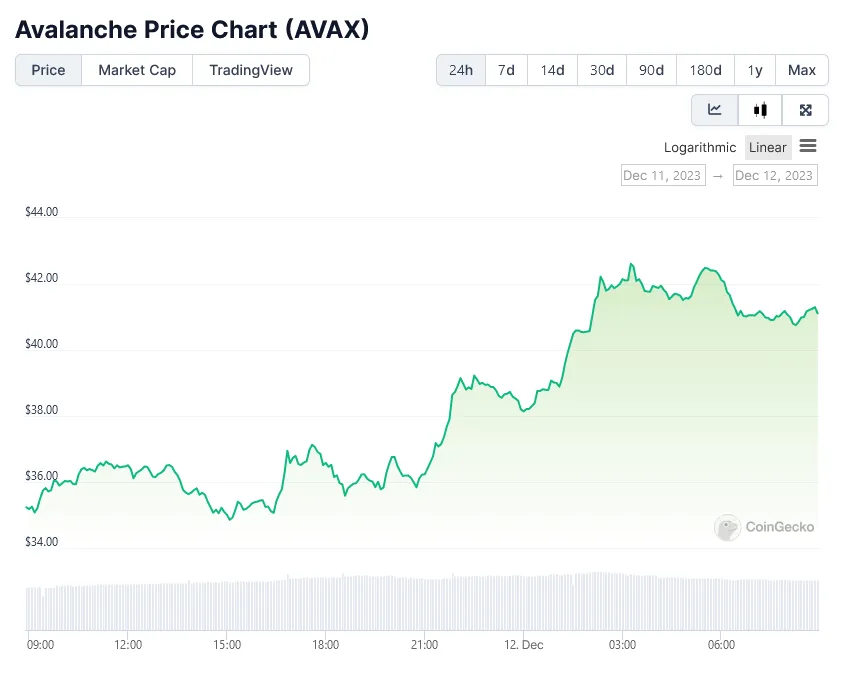Viewport: 845px width, 678px height.
Task: Select the line chart view icon
Action: (714, 110)
